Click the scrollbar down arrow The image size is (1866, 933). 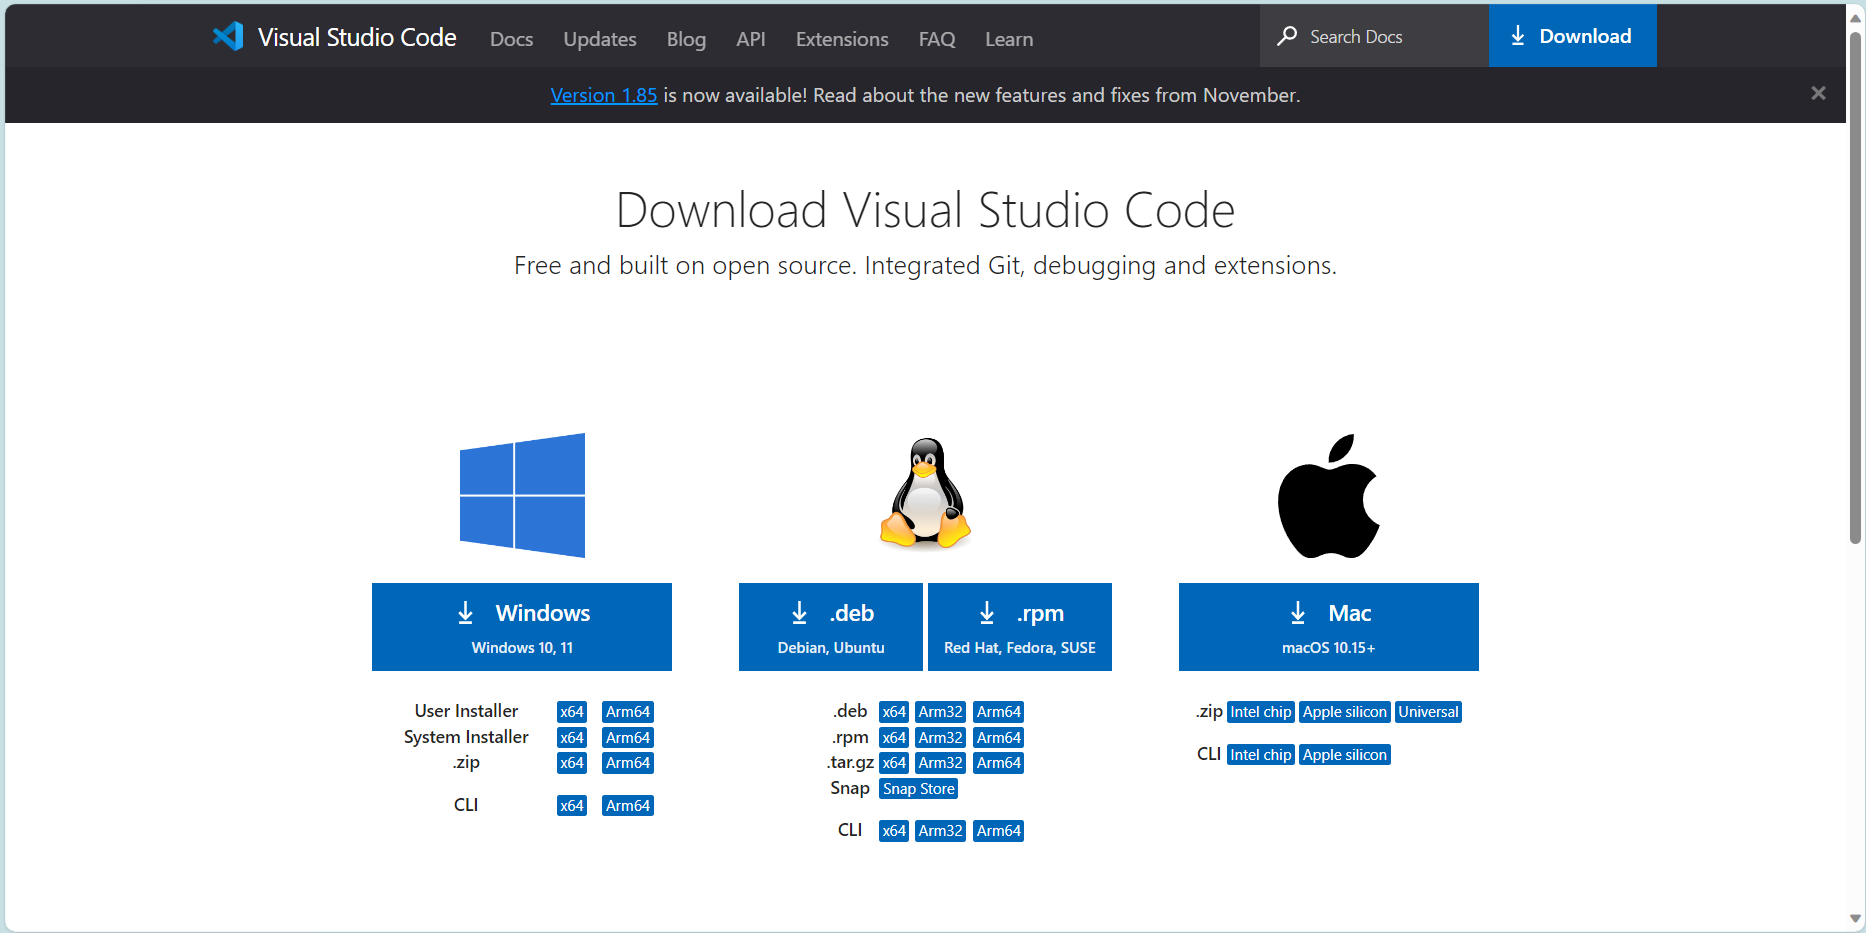(x=1855, y=919)
